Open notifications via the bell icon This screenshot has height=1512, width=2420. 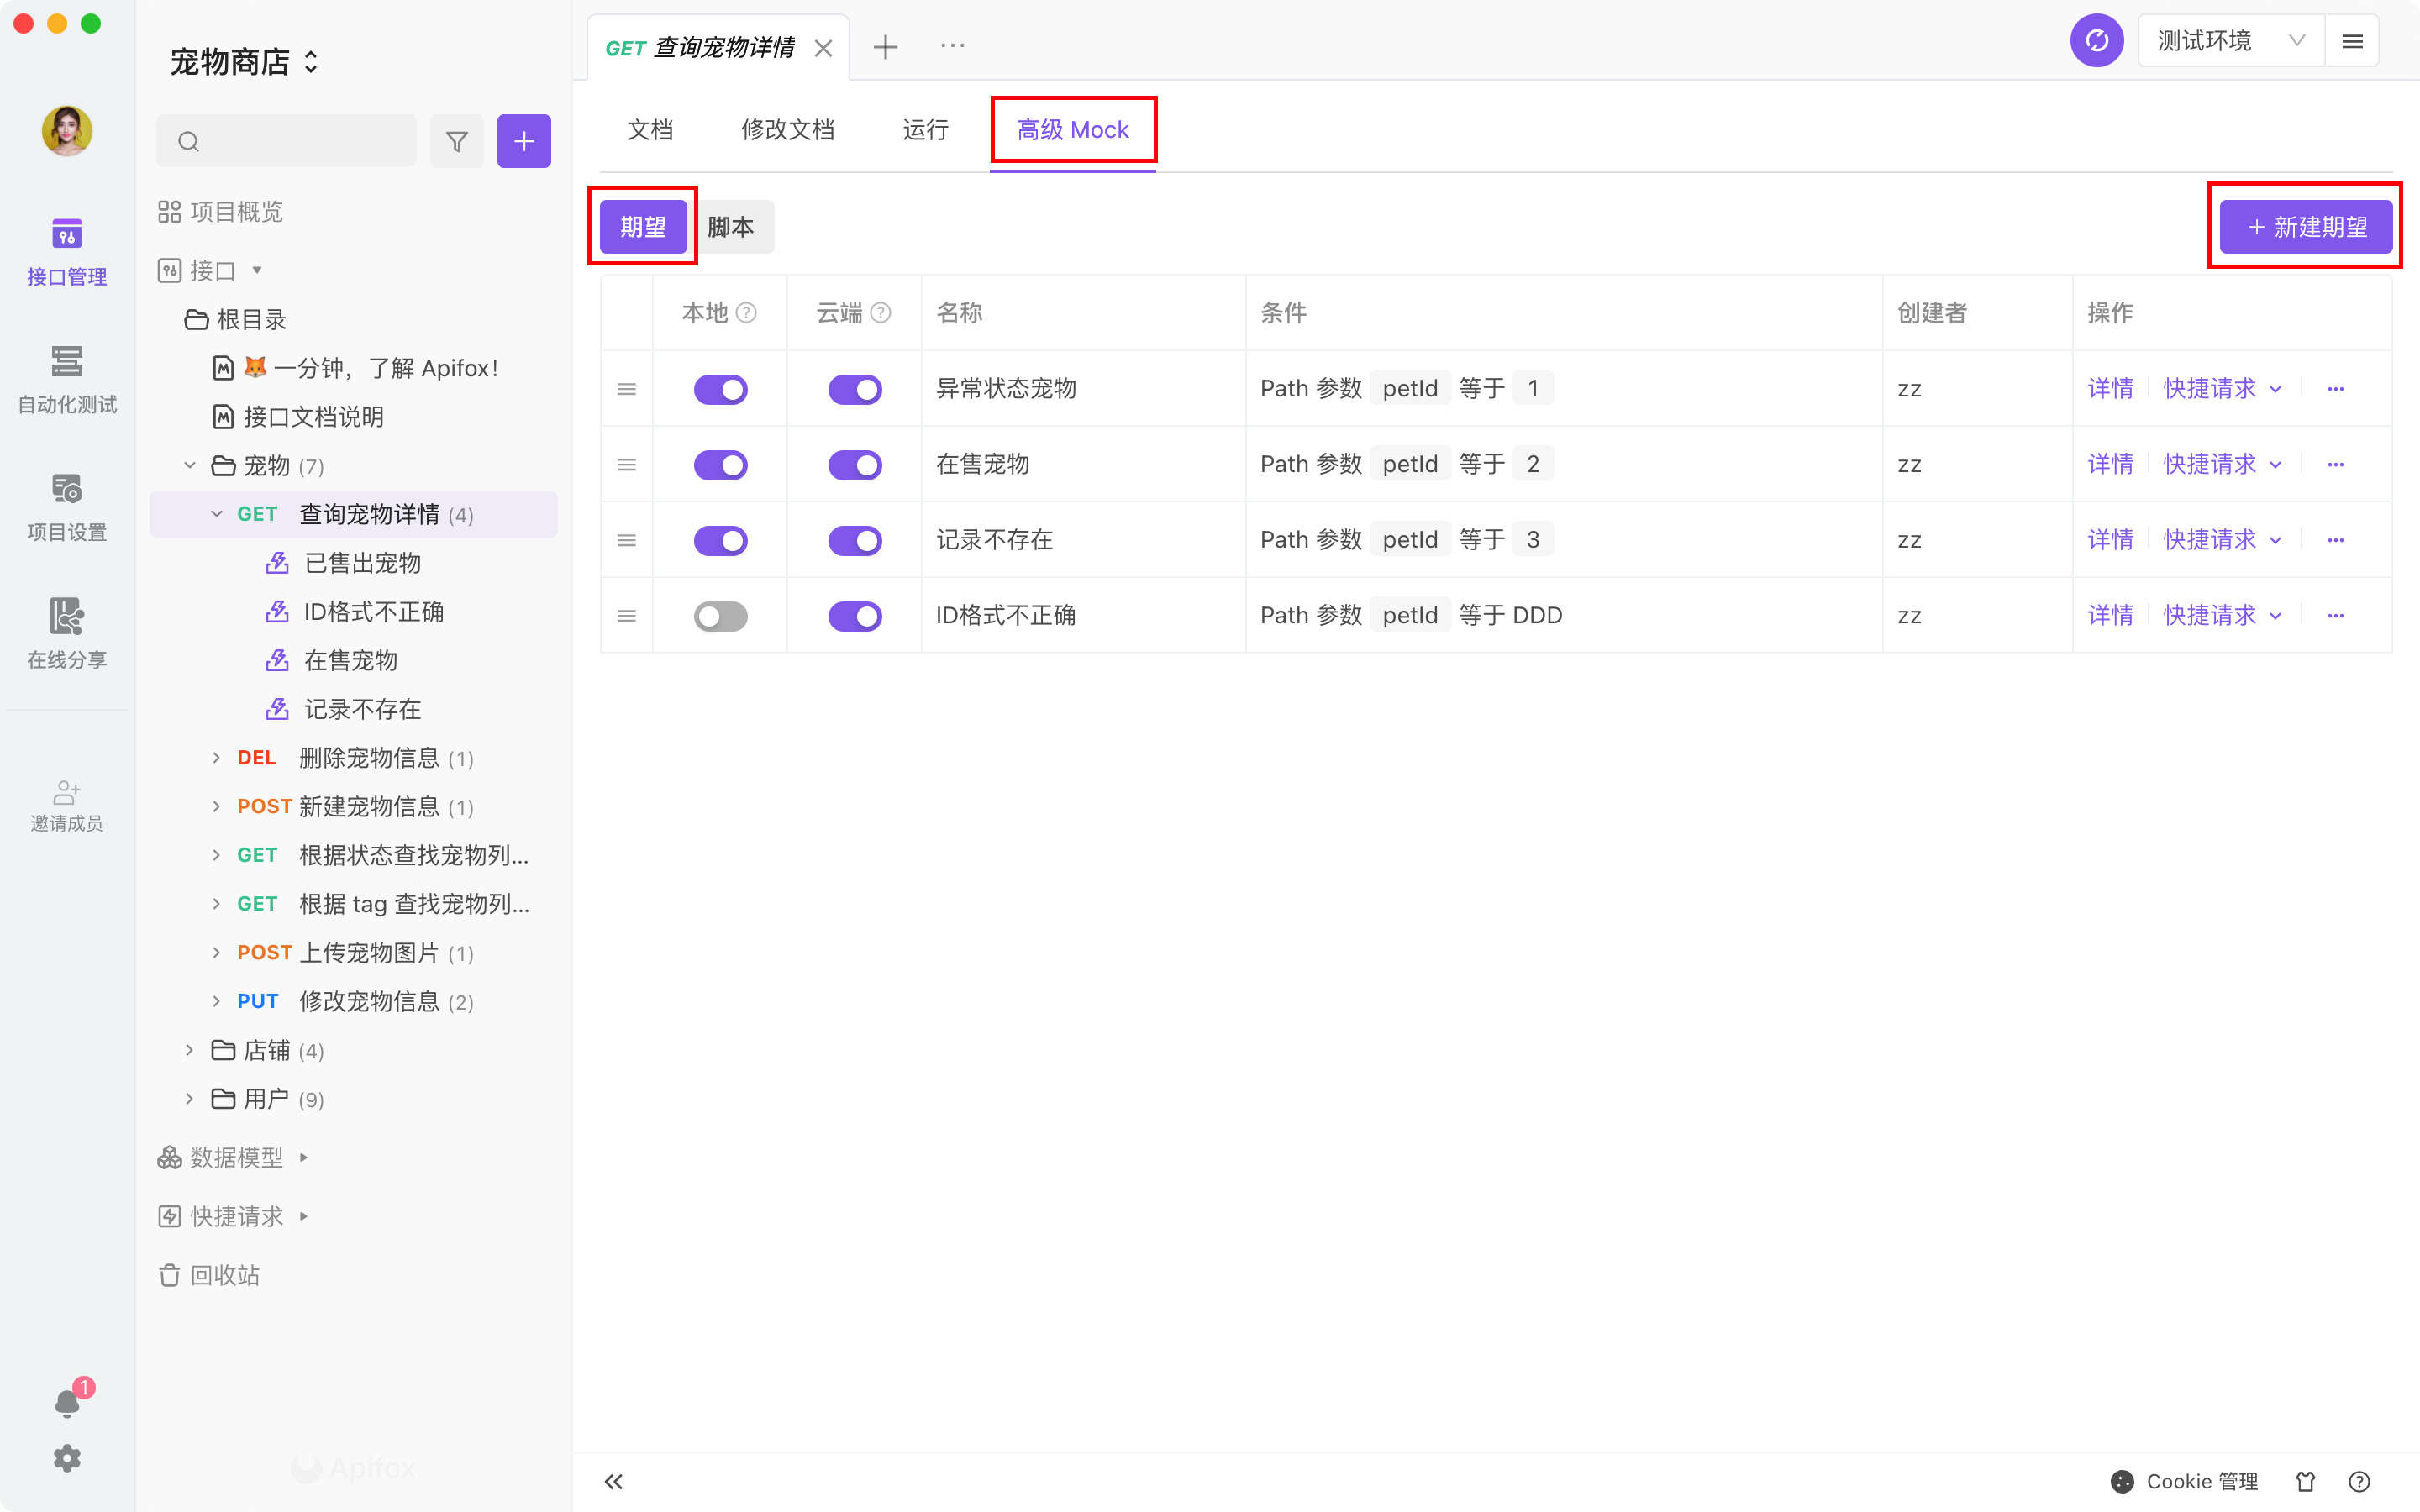66,1402
